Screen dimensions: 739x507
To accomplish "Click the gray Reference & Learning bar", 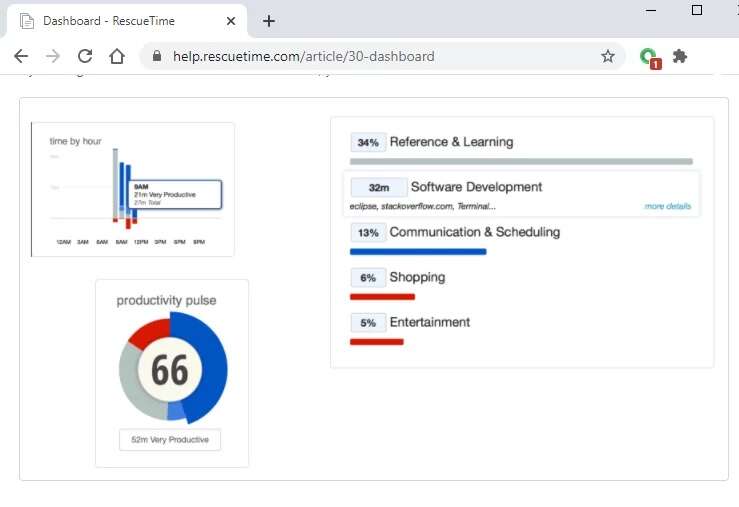I will [x=521, y=162].
